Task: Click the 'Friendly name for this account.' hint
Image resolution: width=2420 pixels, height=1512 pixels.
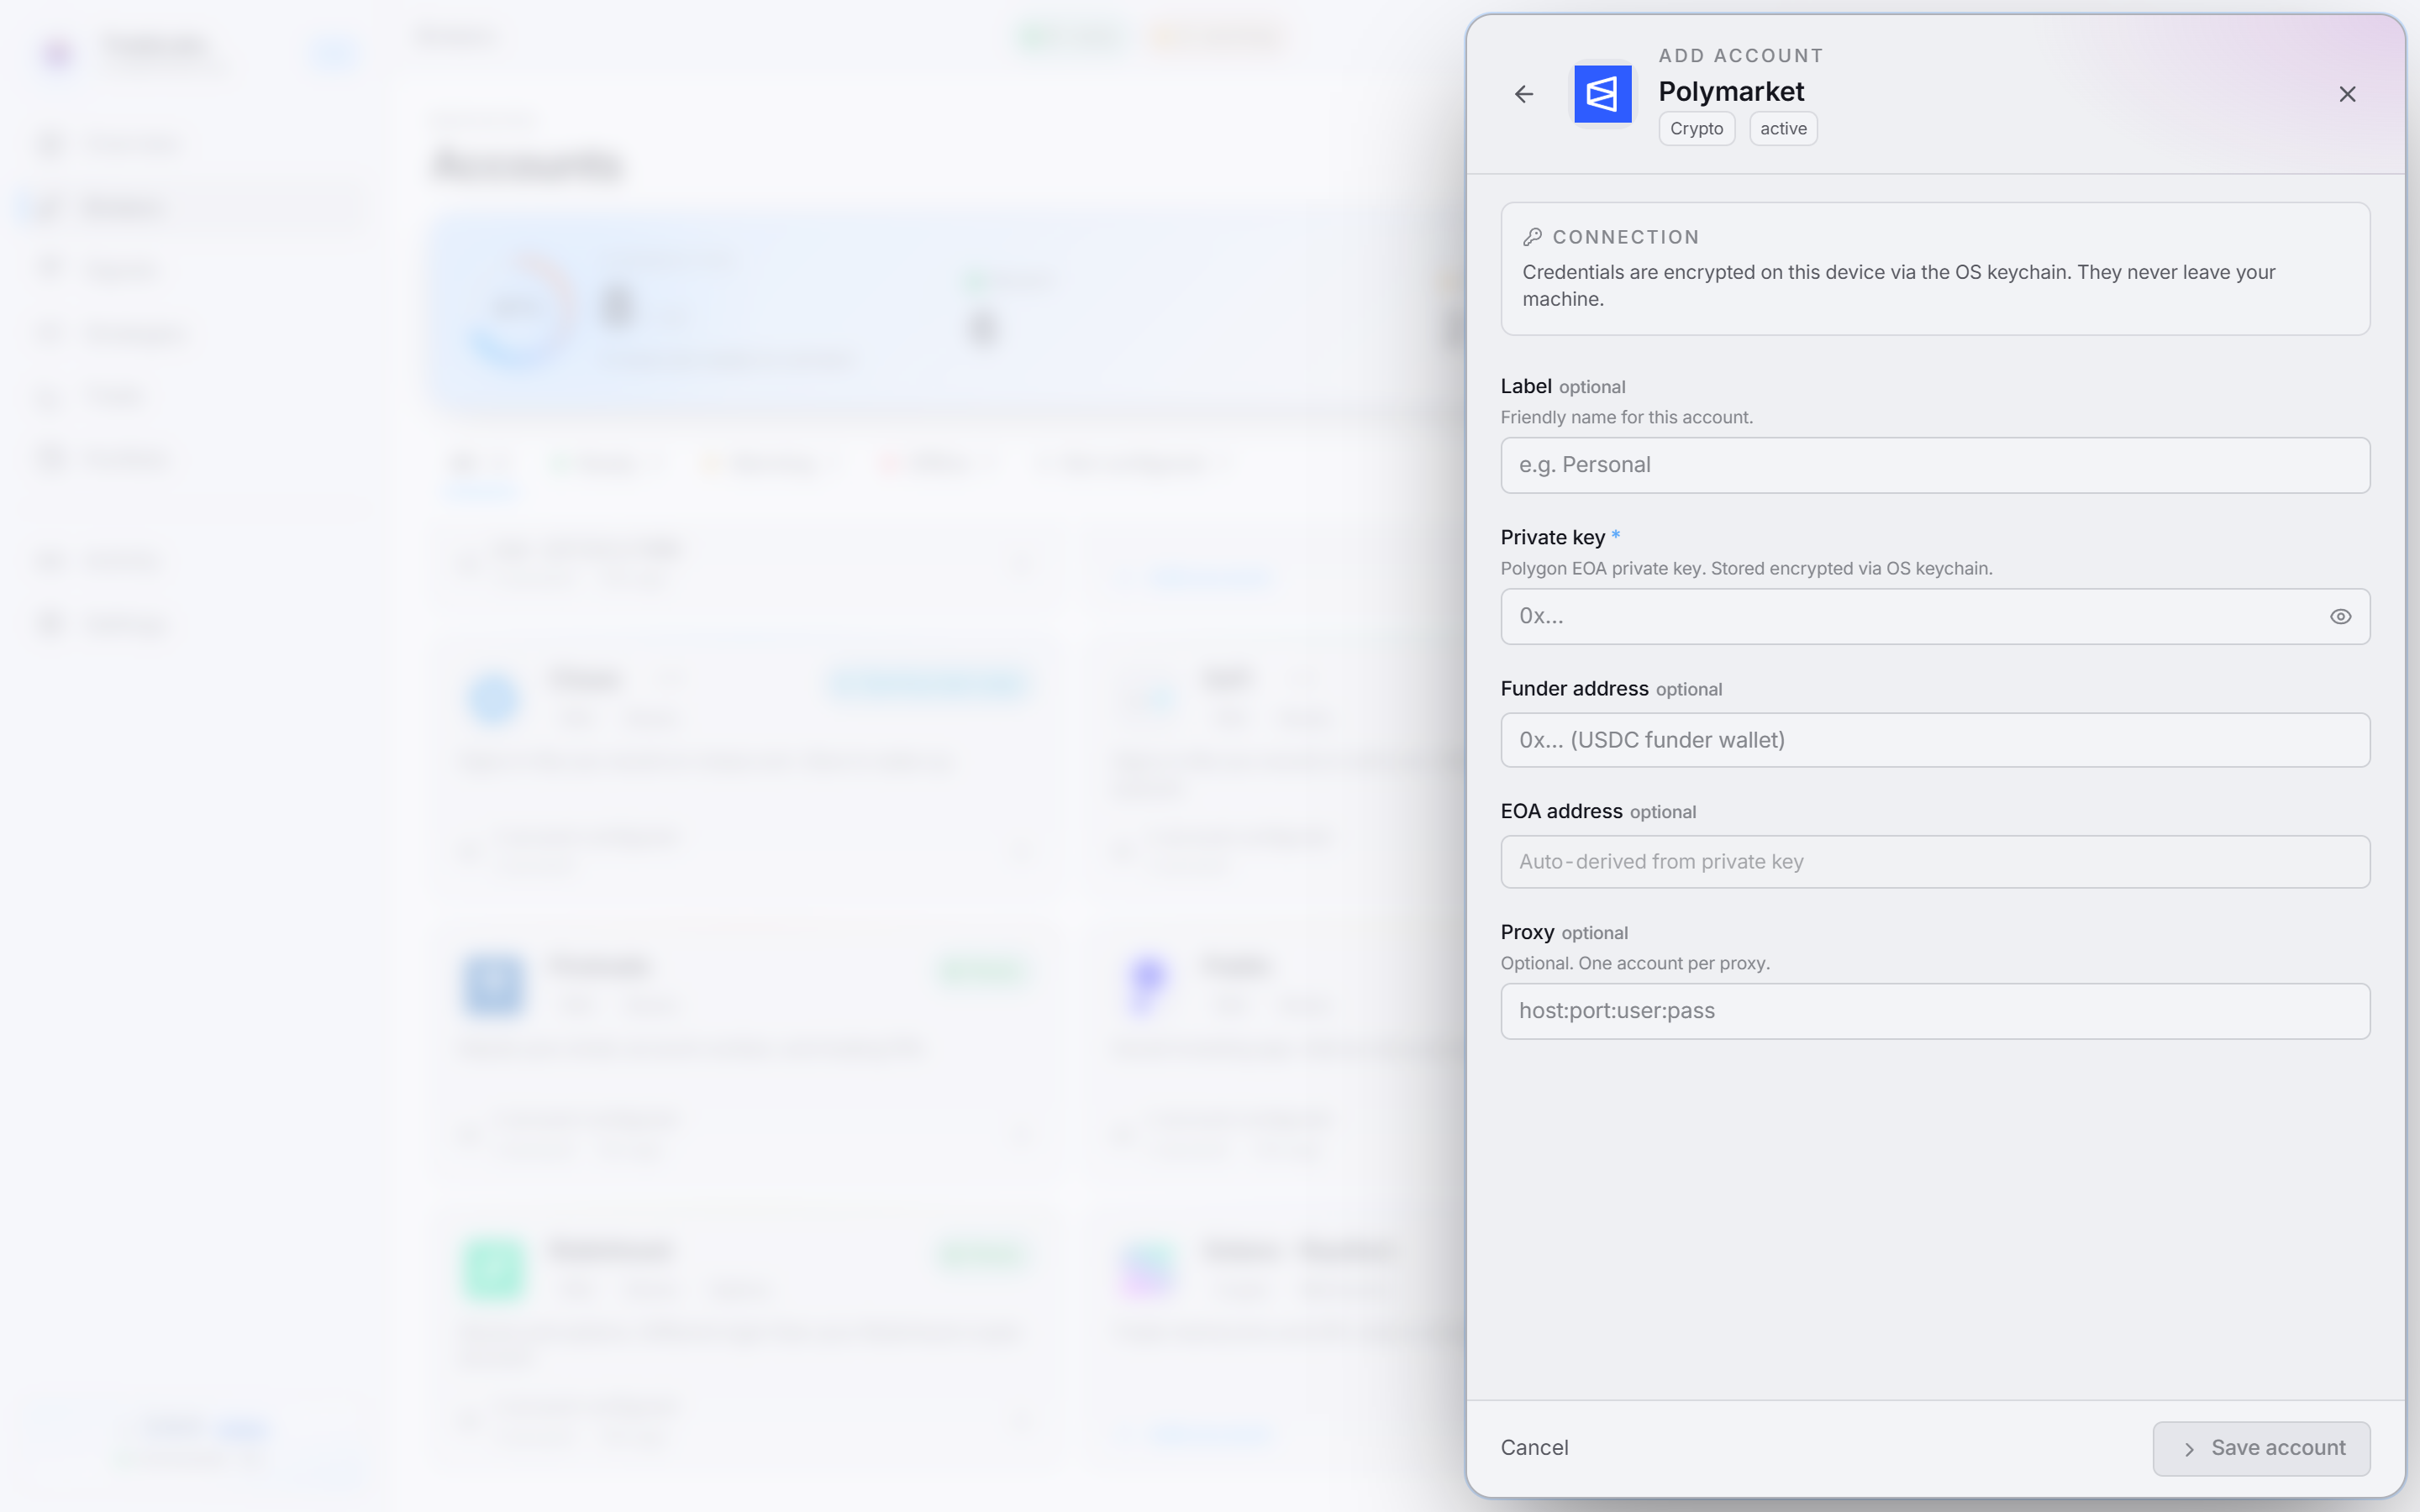Action: tap(1627, 417)
